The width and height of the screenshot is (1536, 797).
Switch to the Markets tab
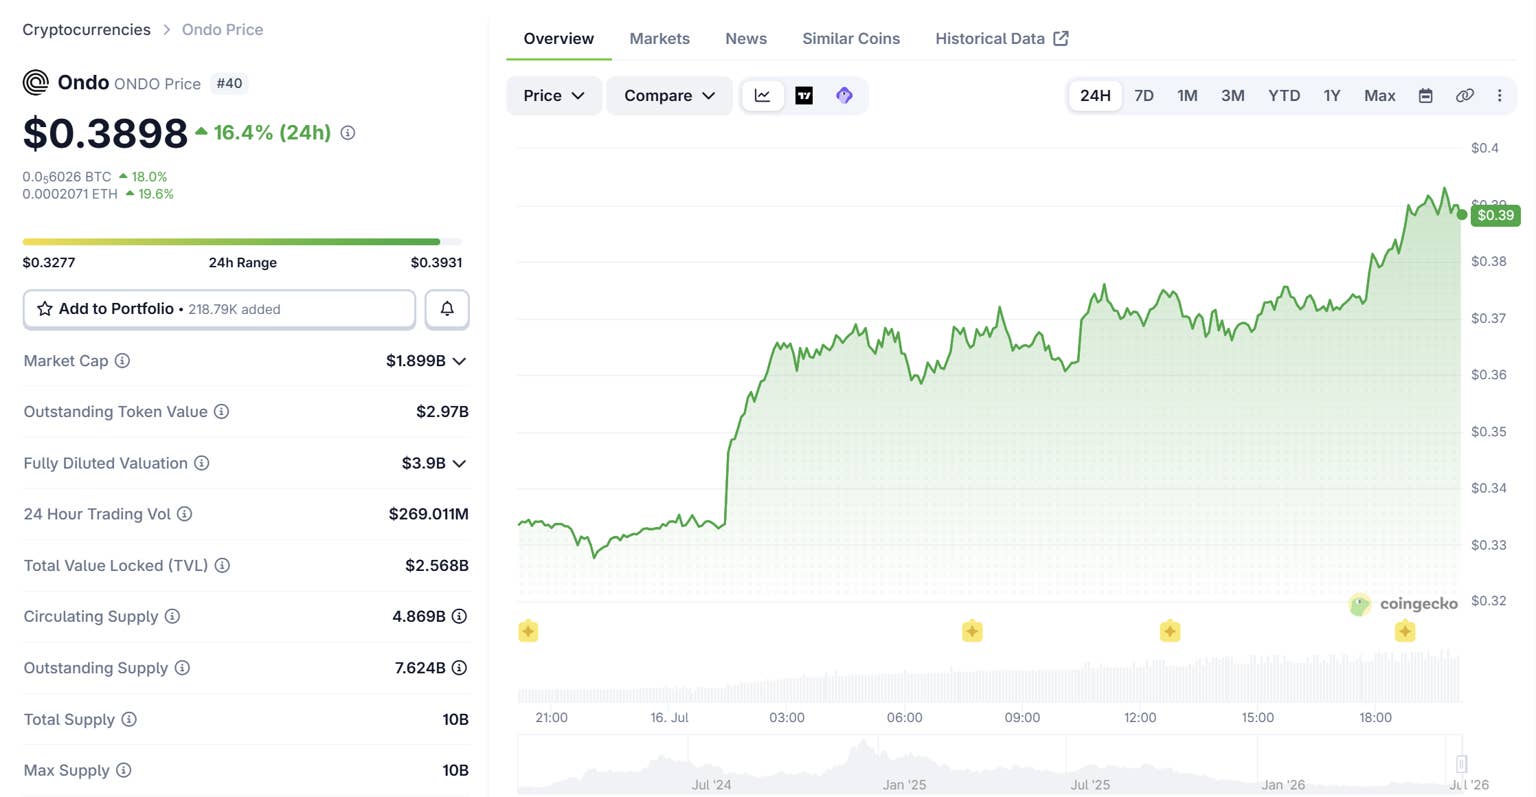[x=659, y=38]
